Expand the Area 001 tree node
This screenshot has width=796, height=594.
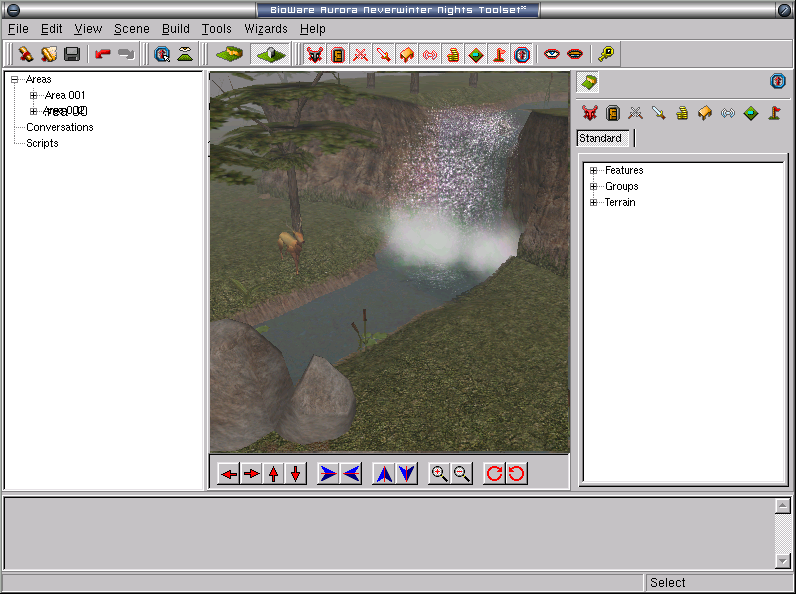pyautogui.click(x=33, y=96)
